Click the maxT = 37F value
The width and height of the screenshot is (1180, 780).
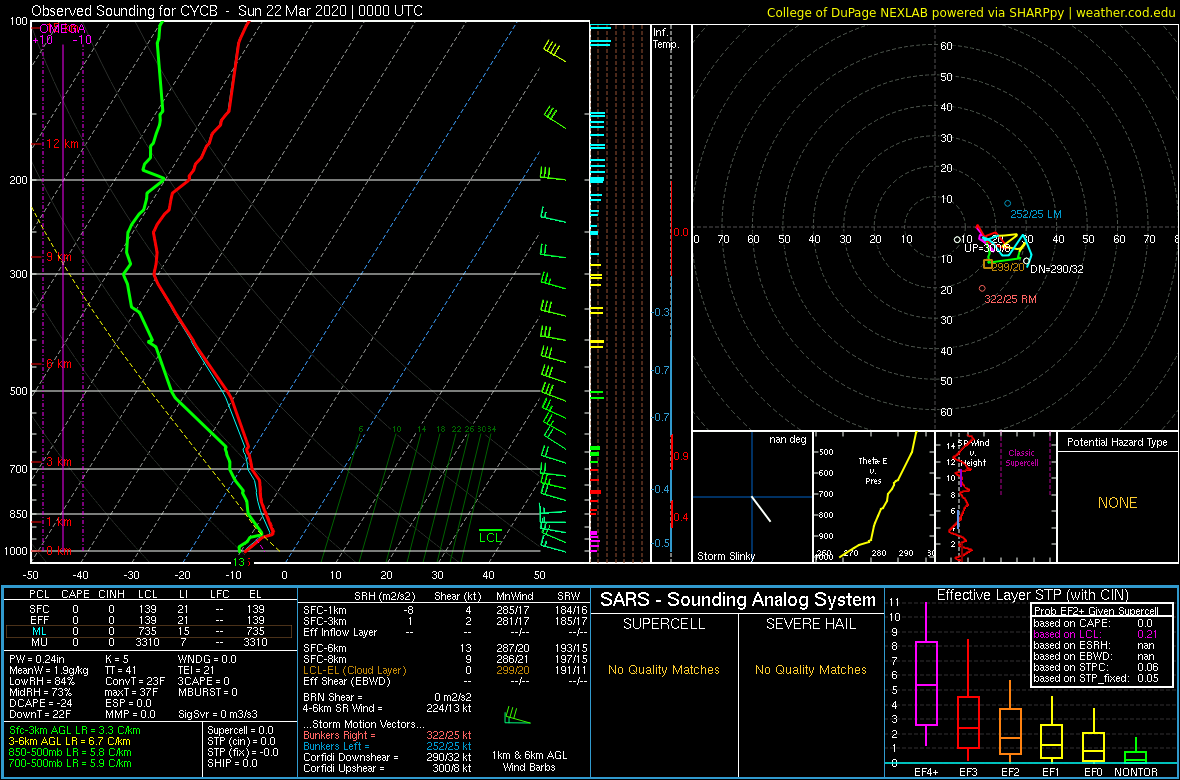point(132,692)
